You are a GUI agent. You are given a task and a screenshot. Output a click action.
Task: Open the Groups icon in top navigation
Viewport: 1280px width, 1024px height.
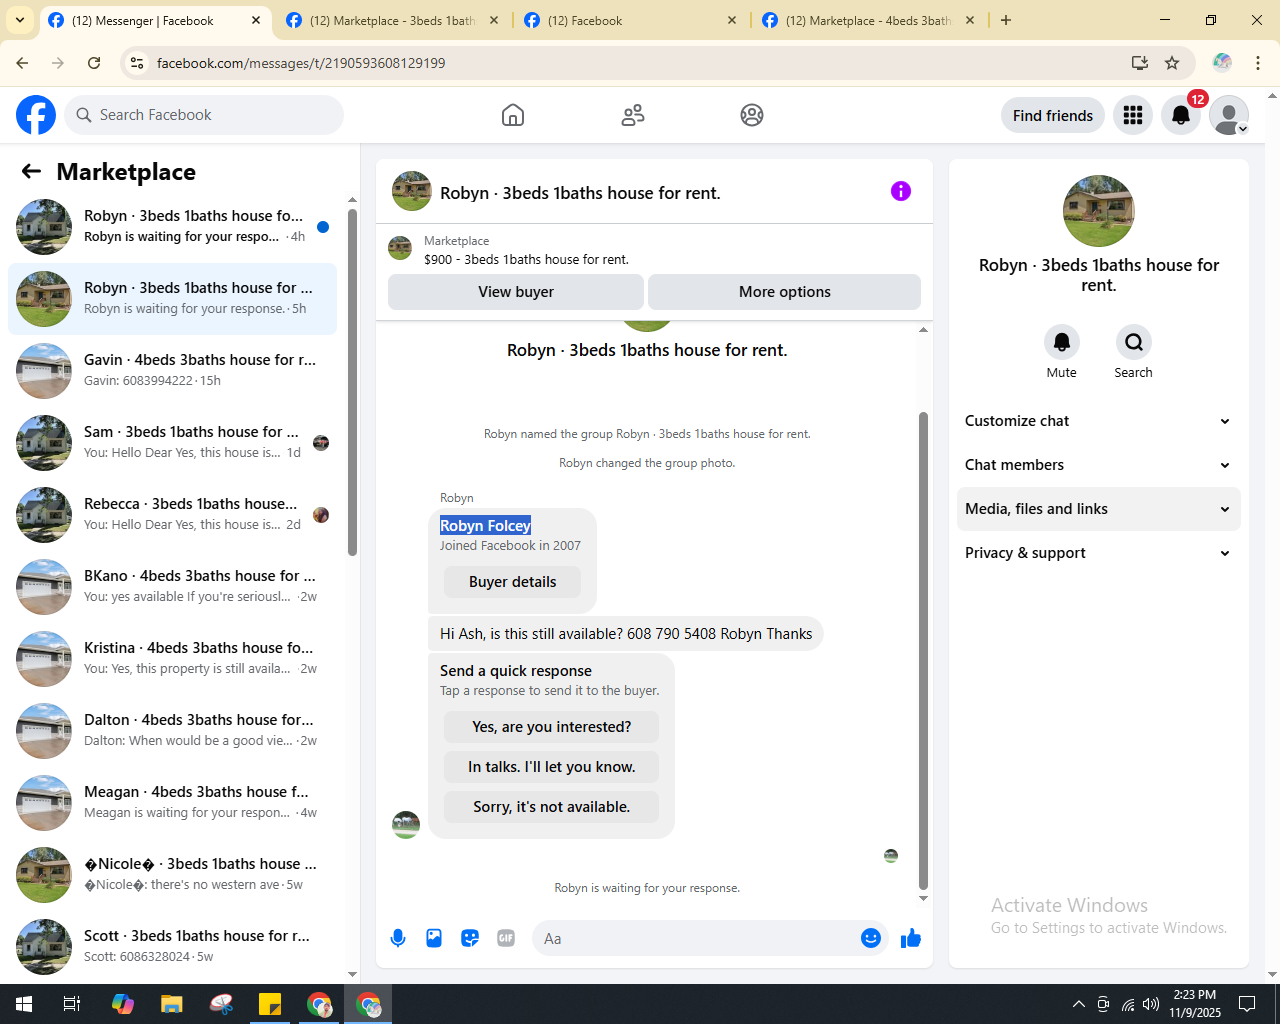pos(752,115)
